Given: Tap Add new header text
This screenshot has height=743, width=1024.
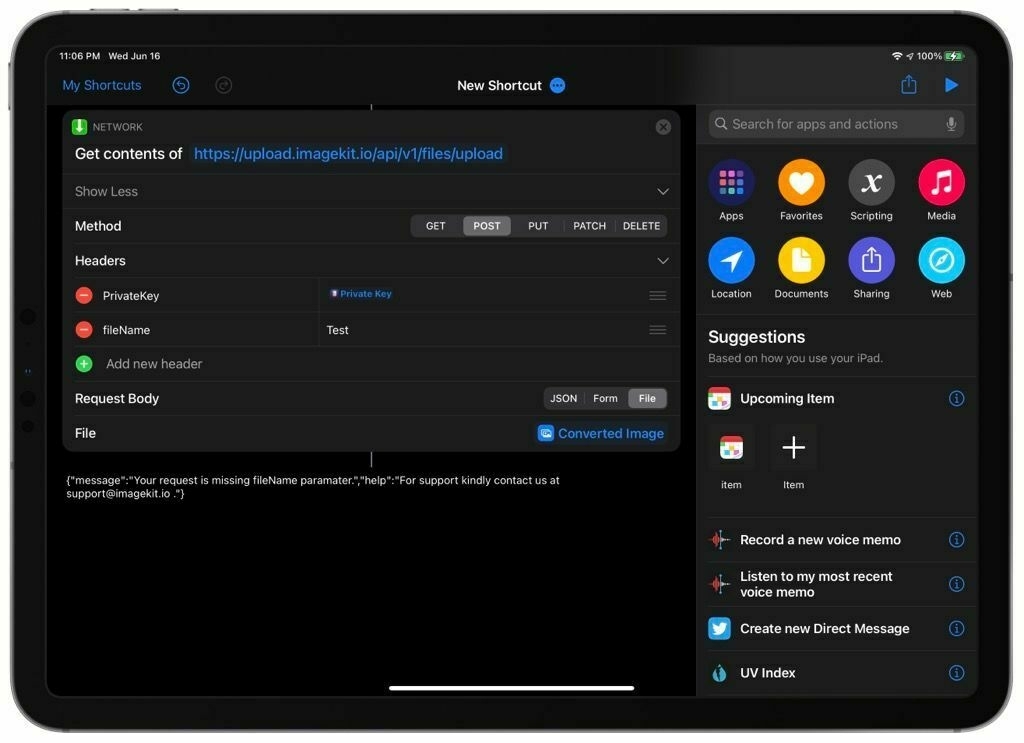Looking at the screenshot, I should point(154,364).
